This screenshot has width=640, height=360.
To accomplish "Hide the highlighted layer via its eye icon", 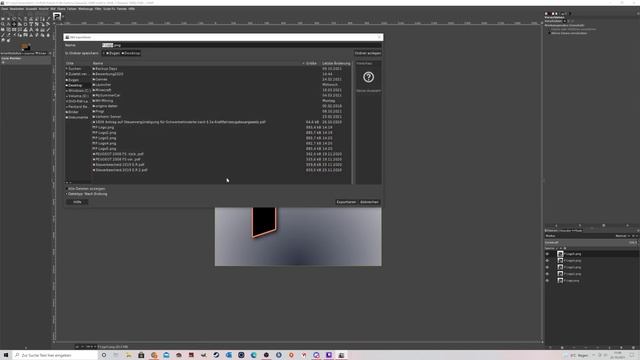I will click(x=547, y=254).
